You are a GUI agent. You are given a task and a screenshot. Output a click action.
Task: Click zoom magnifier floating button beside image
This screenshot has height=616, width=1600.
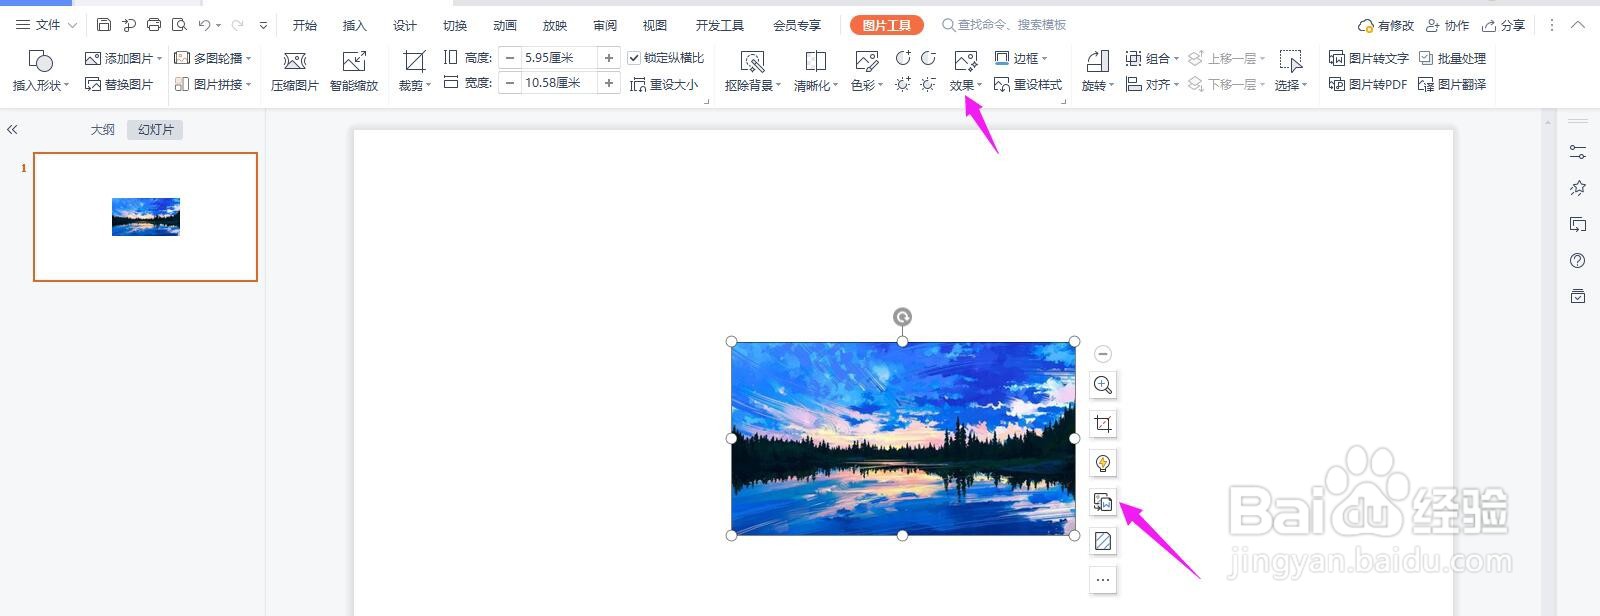[x=1103, y=385]
